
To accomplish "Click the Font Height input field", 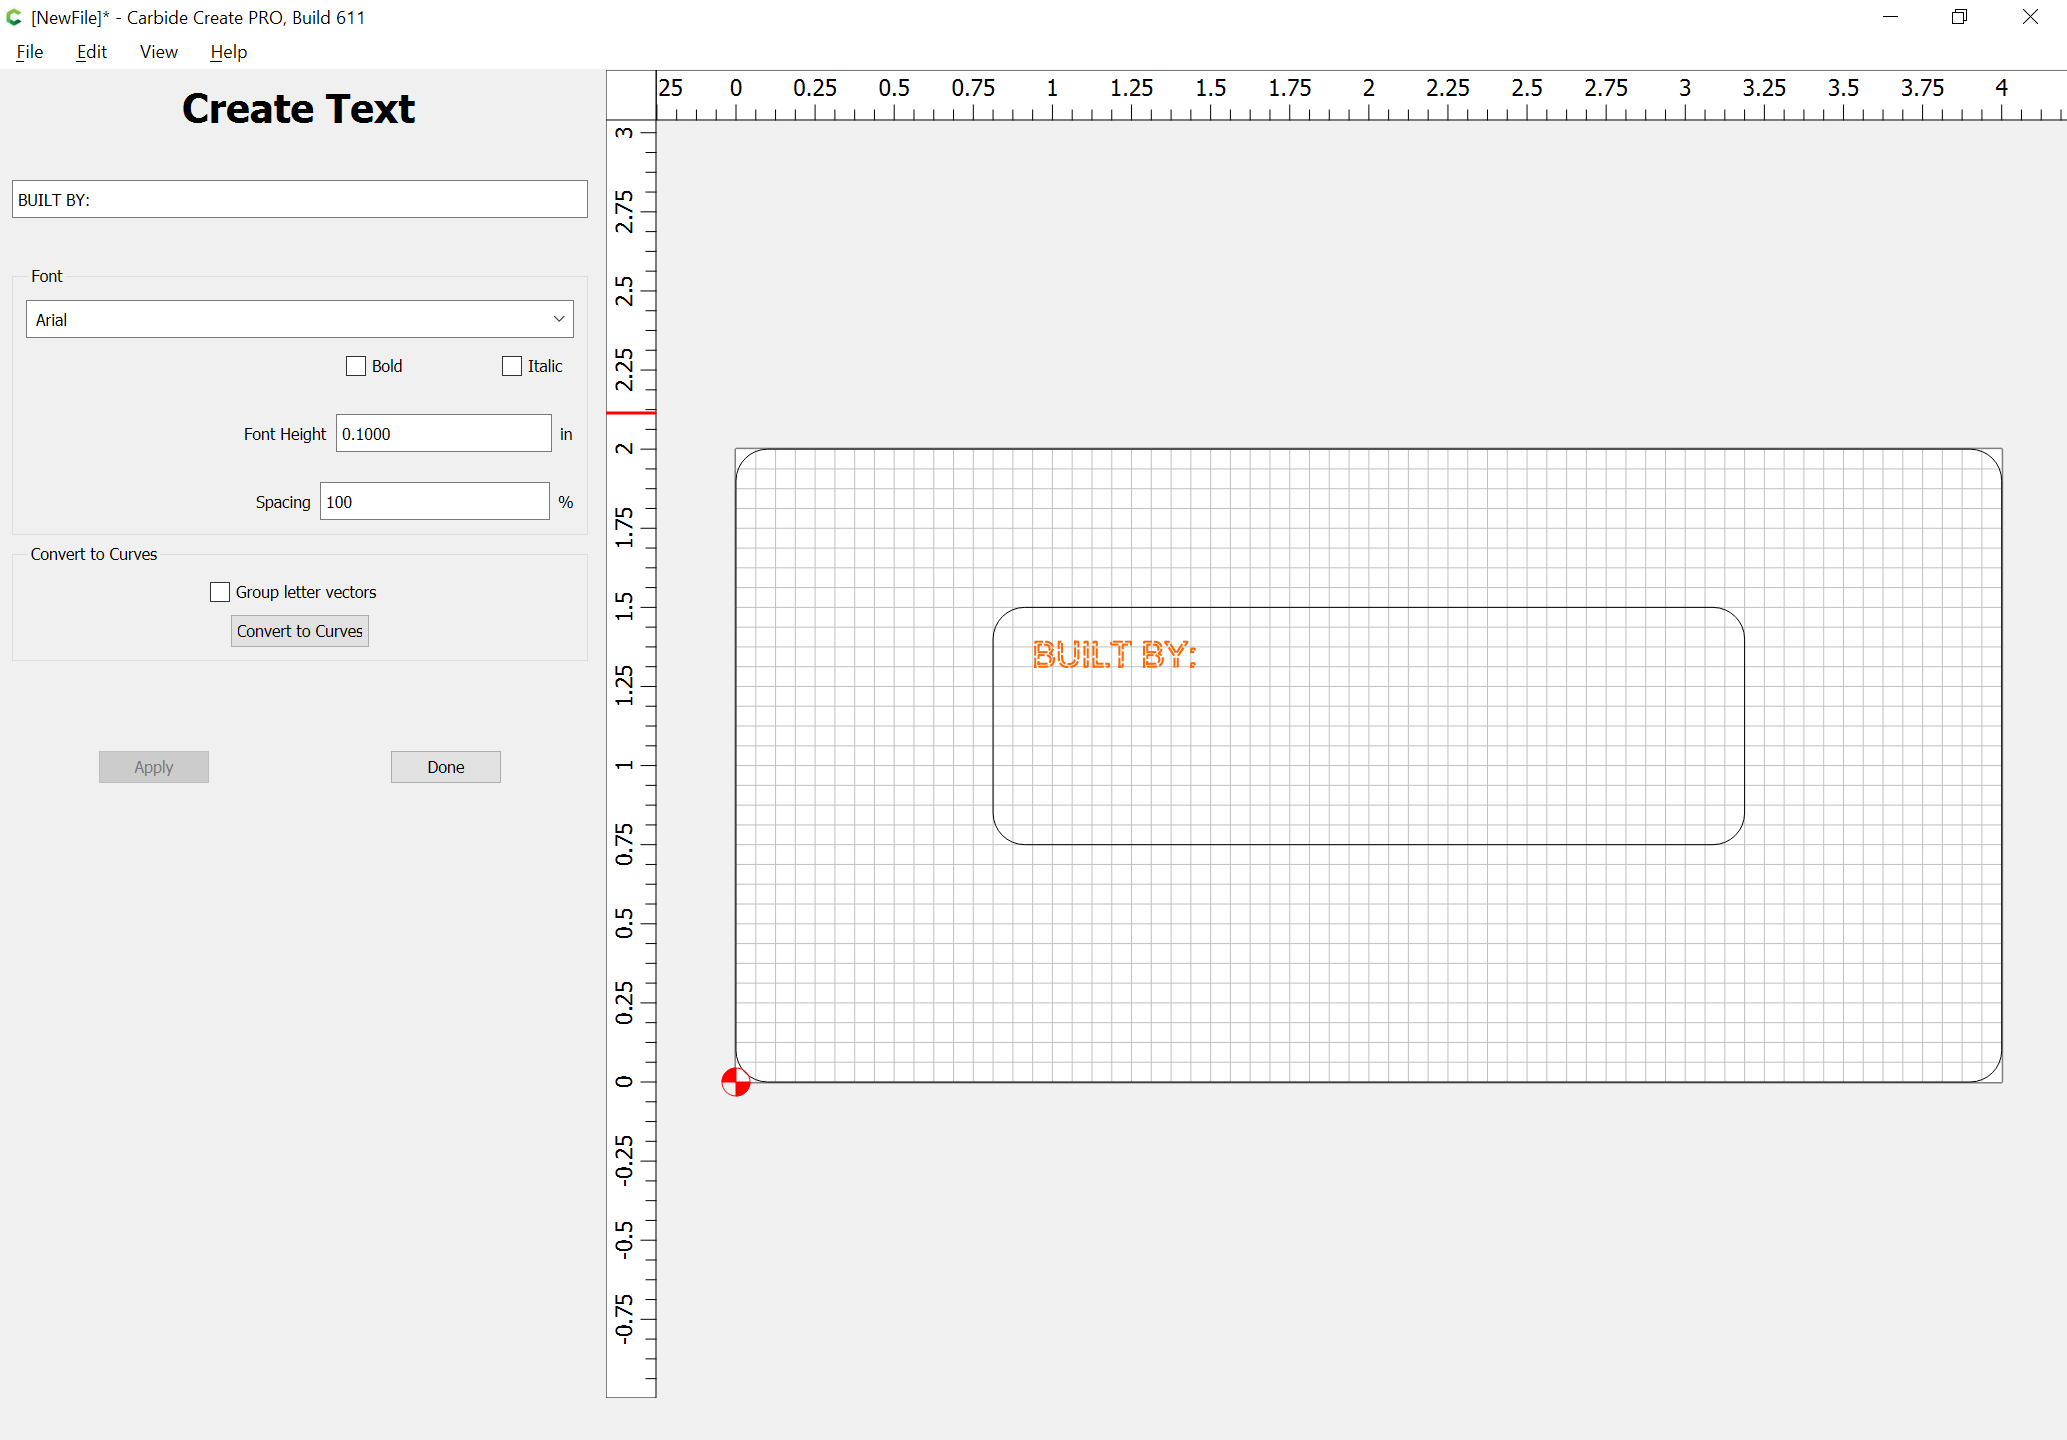I will click(x=443, y=433).
